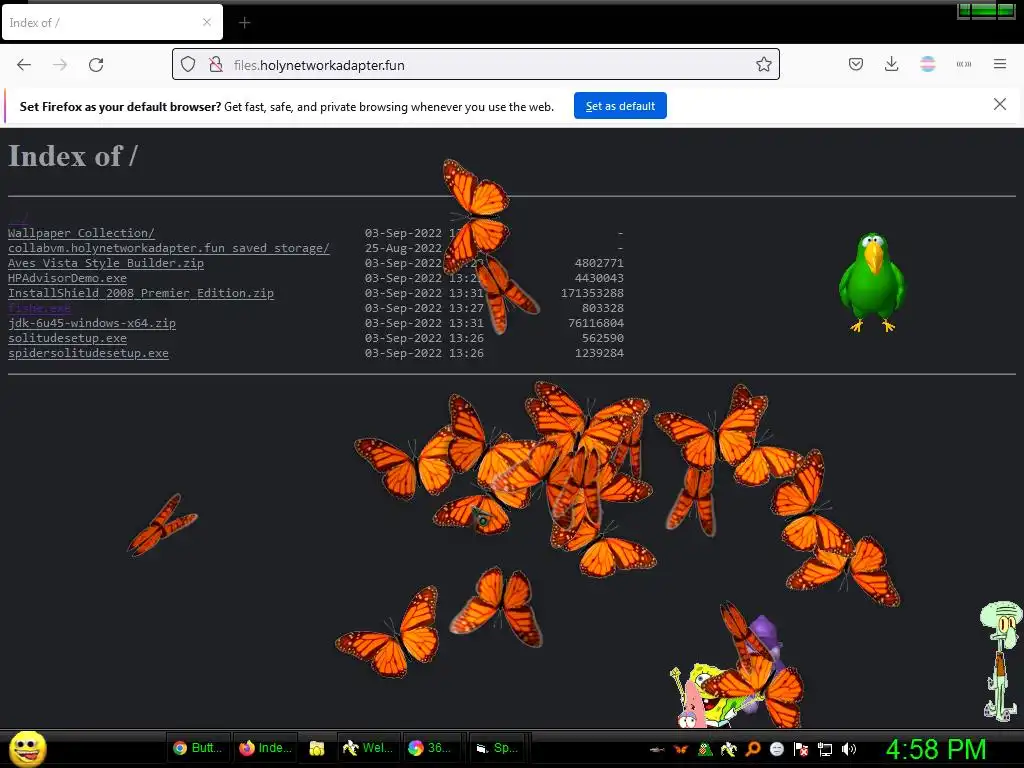This screenshot has height=768, width=1024.
Task: Click the fish tray icon
Action: (x=657, y=749)
